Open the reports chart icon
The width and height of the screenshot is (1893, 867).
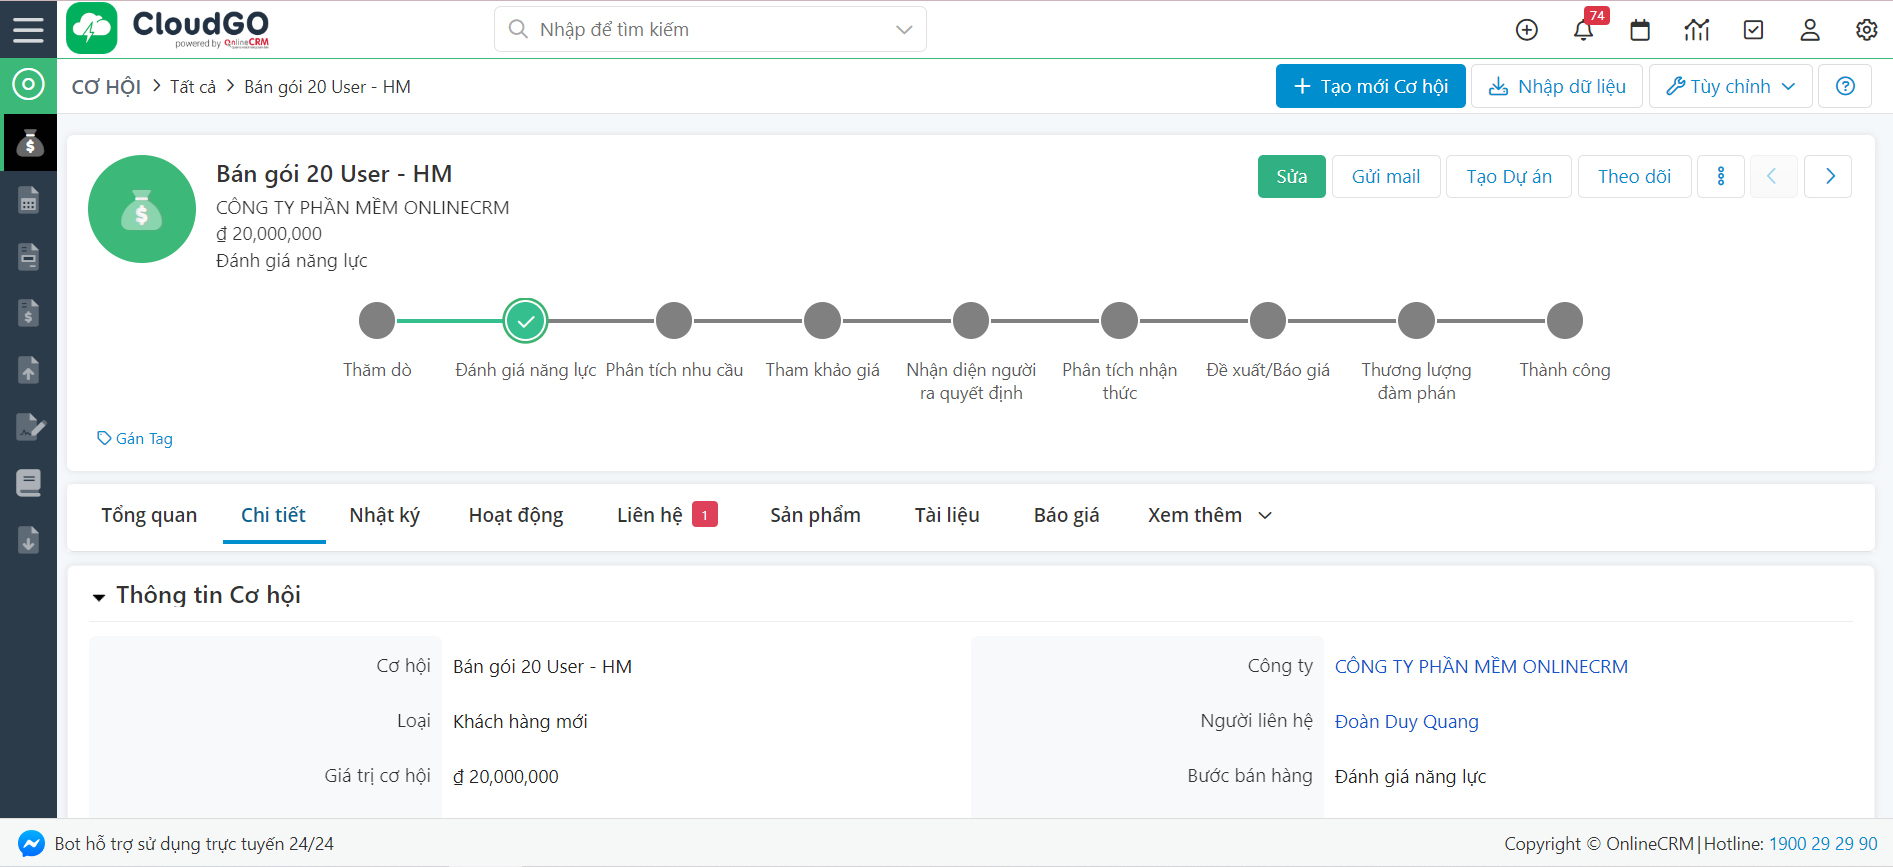click(1696, 30)
